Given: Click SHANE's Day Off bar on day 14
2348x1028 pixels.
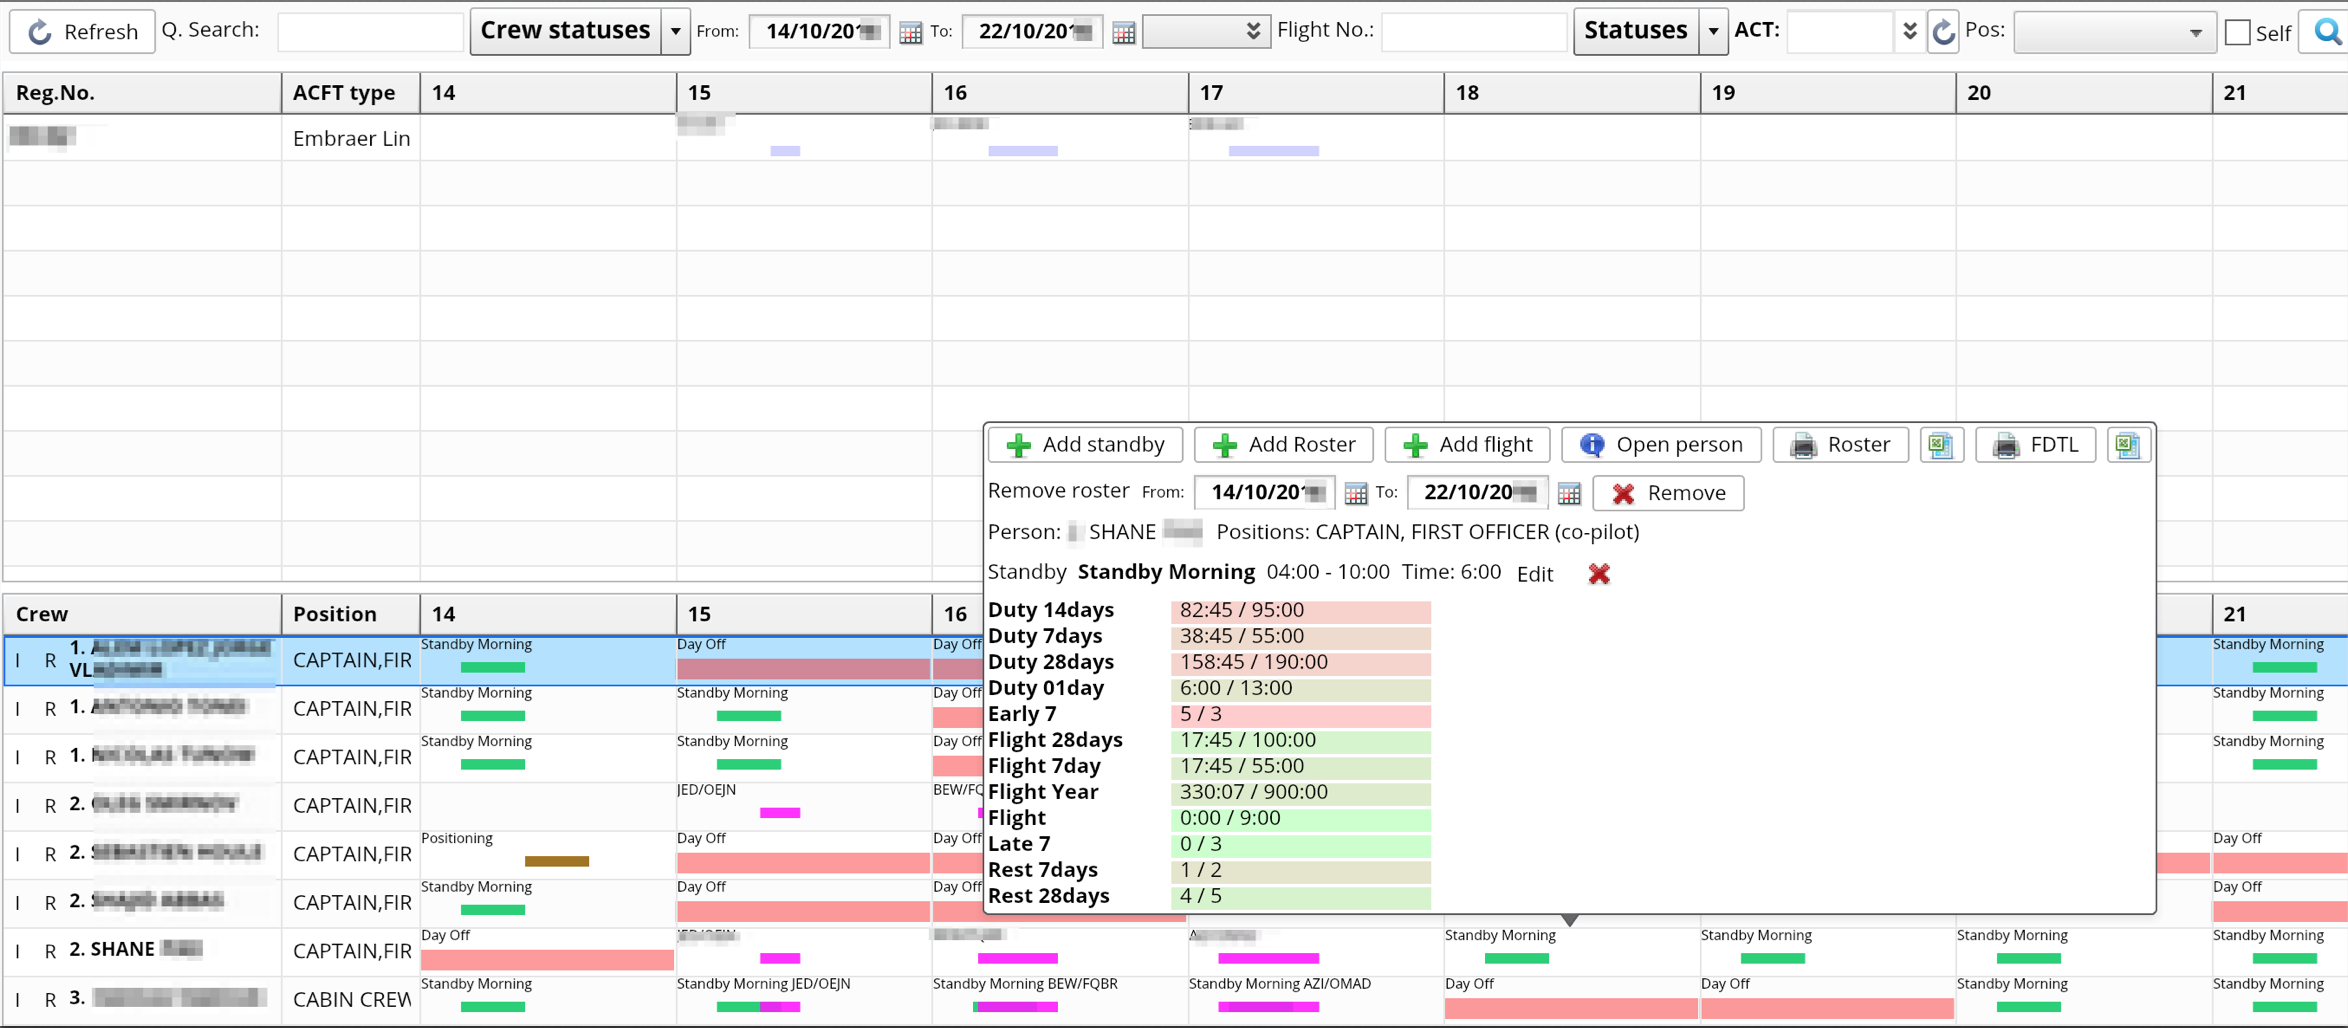Looking at the screenshot, I should [x=547, y=960].
